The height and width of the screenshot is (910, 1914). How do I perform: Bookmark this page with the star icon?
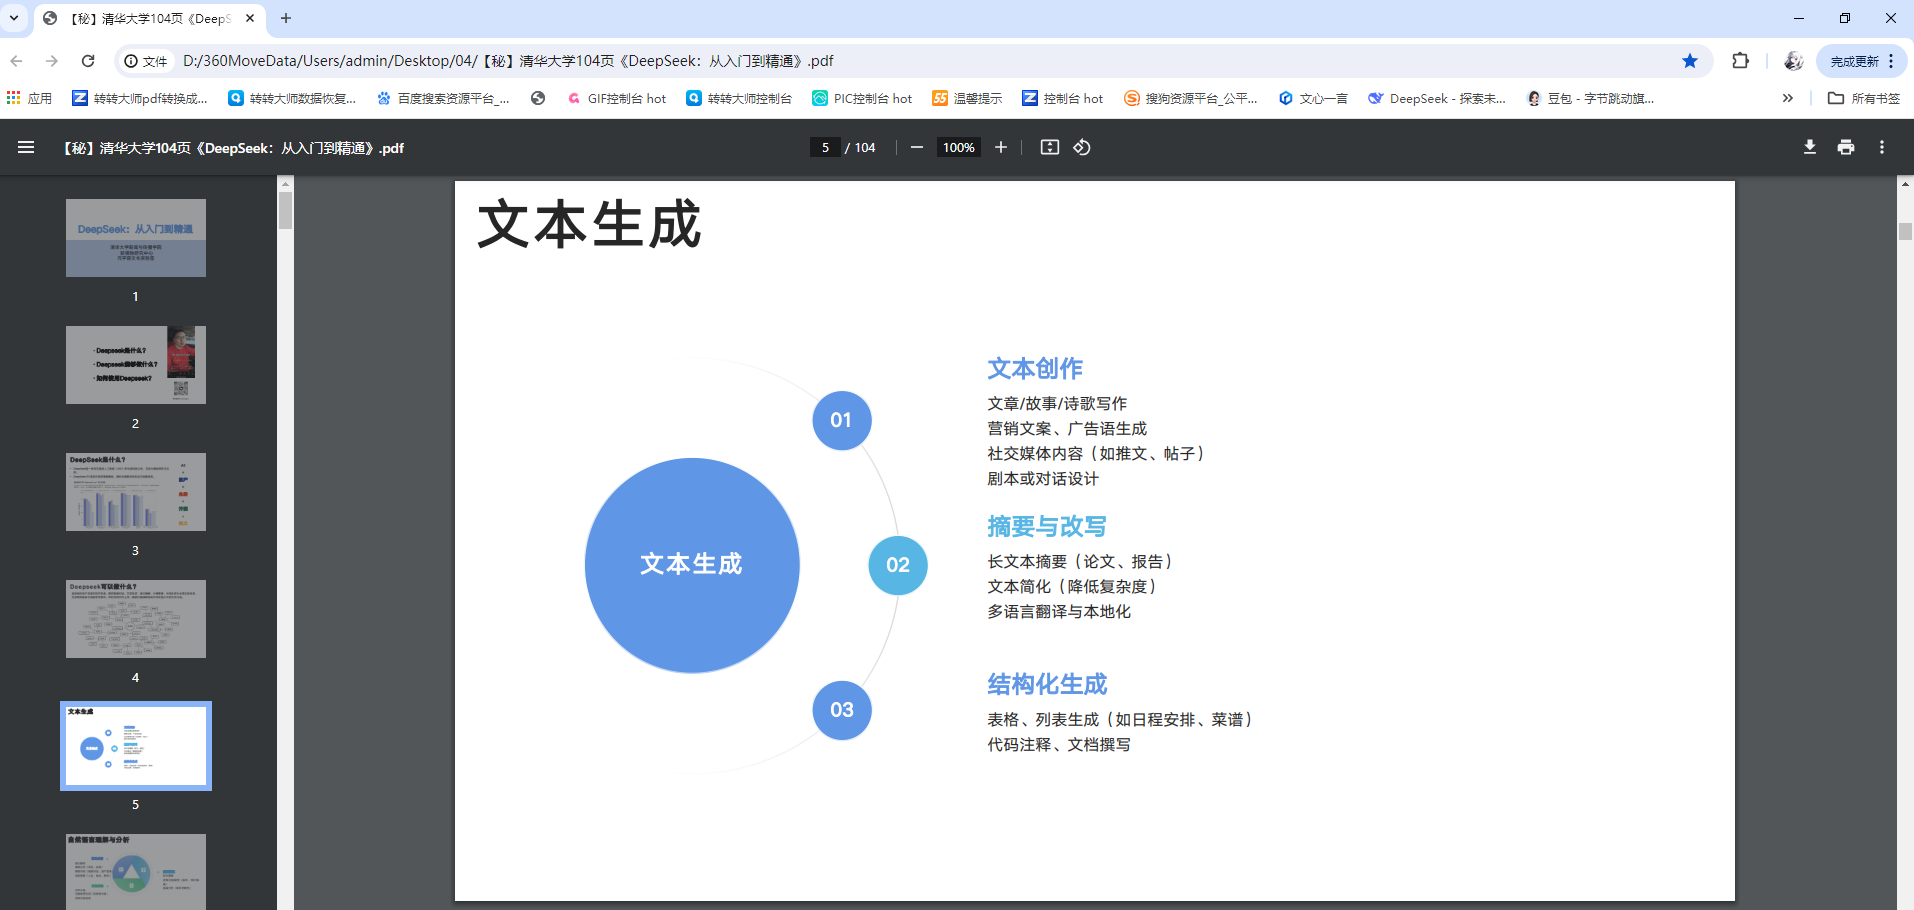(x=1690, y=61)
